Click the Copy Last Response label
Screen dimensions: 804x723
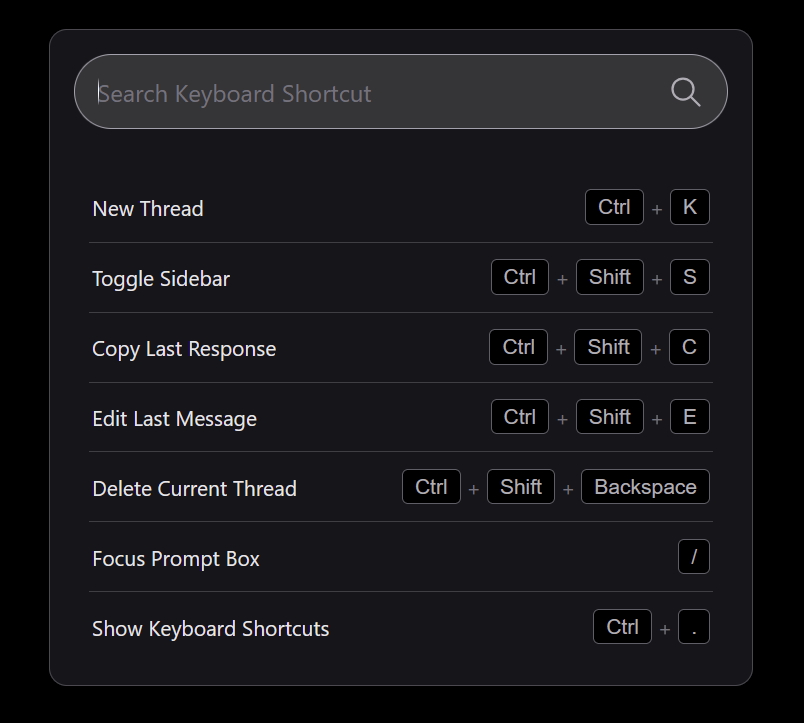pos(184,349)
